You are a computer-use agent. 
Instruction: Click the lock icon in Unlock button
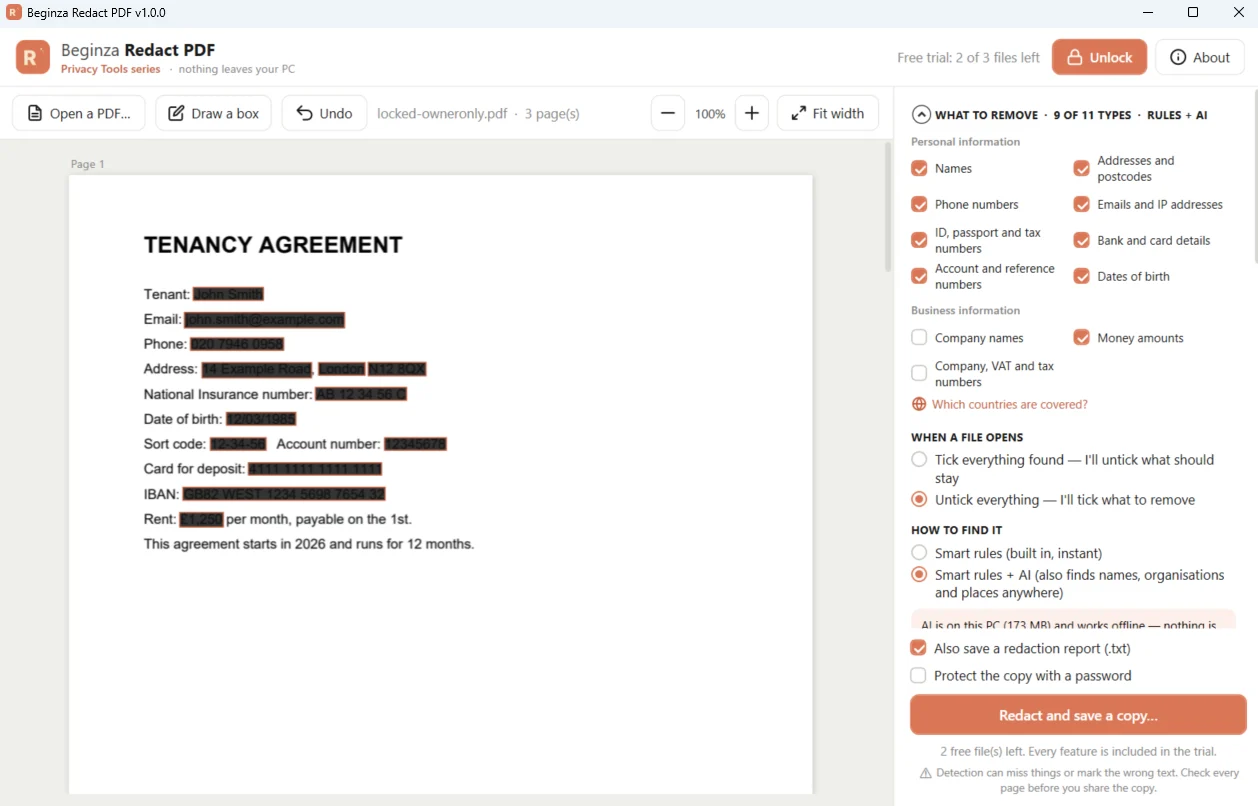[x=1075, y=57]
